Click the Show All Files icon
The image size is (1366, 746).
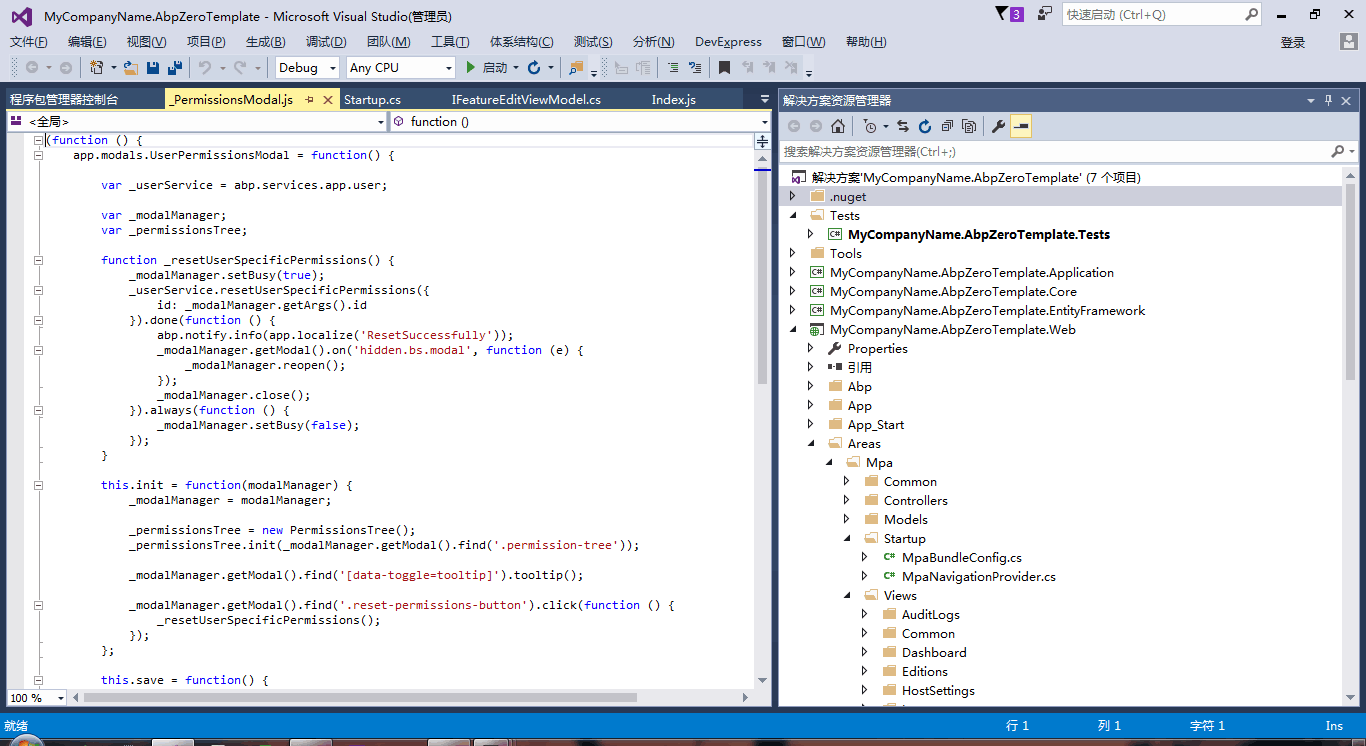[969, 126]
